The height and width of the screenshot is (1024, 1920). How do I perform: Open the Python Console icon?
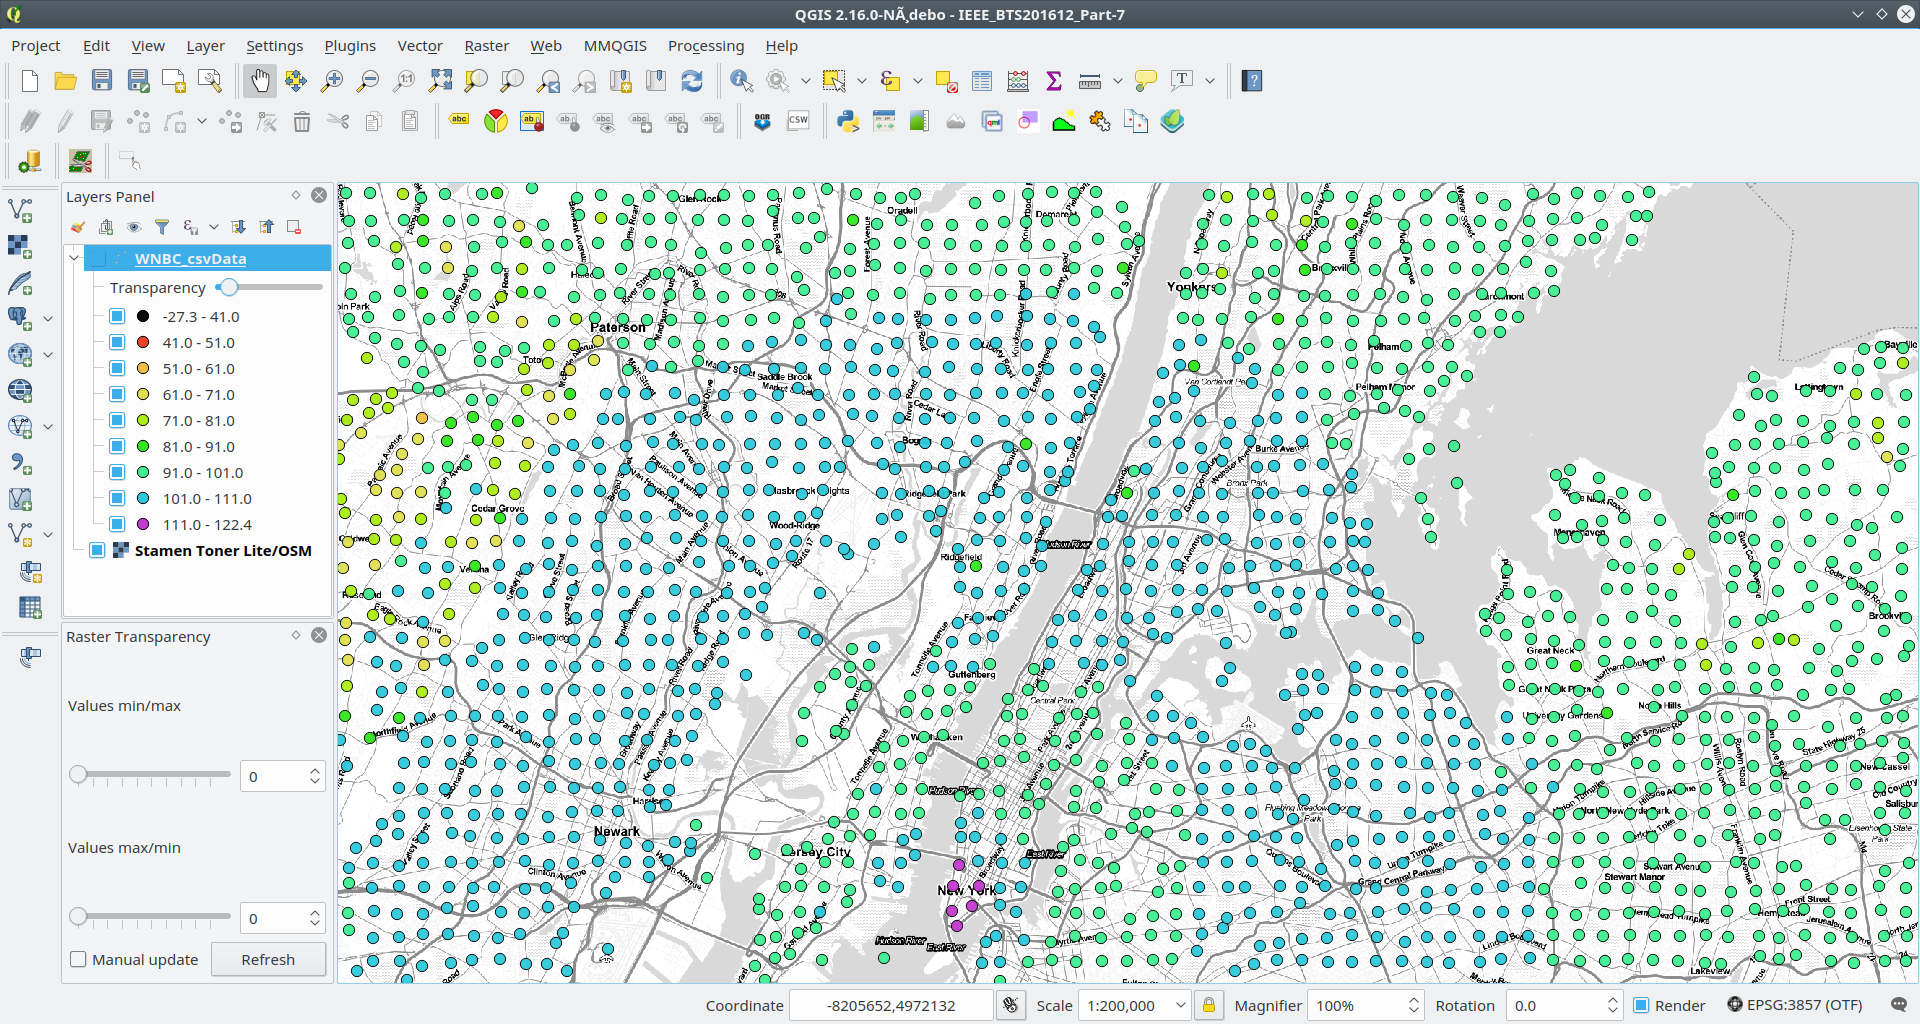(848, 122)
